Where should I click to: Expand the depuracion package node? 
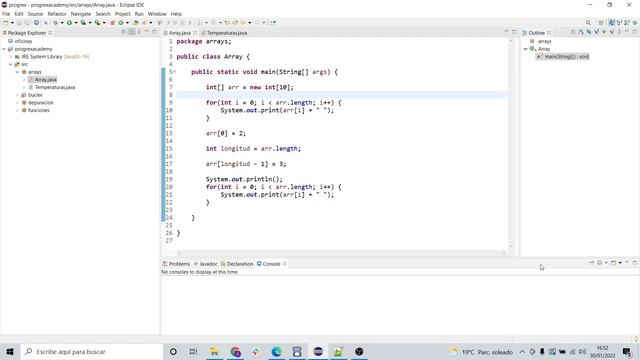[x=18, y=103]
